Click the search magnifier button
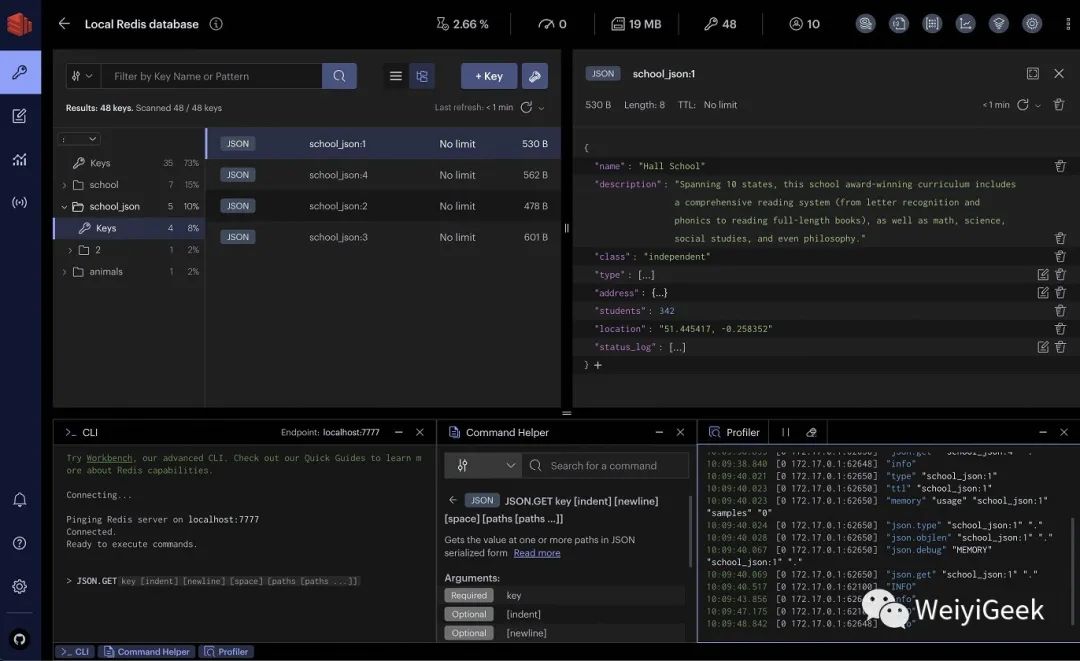The width and height of the screenshot is (1080, 661). coord(339,76)
